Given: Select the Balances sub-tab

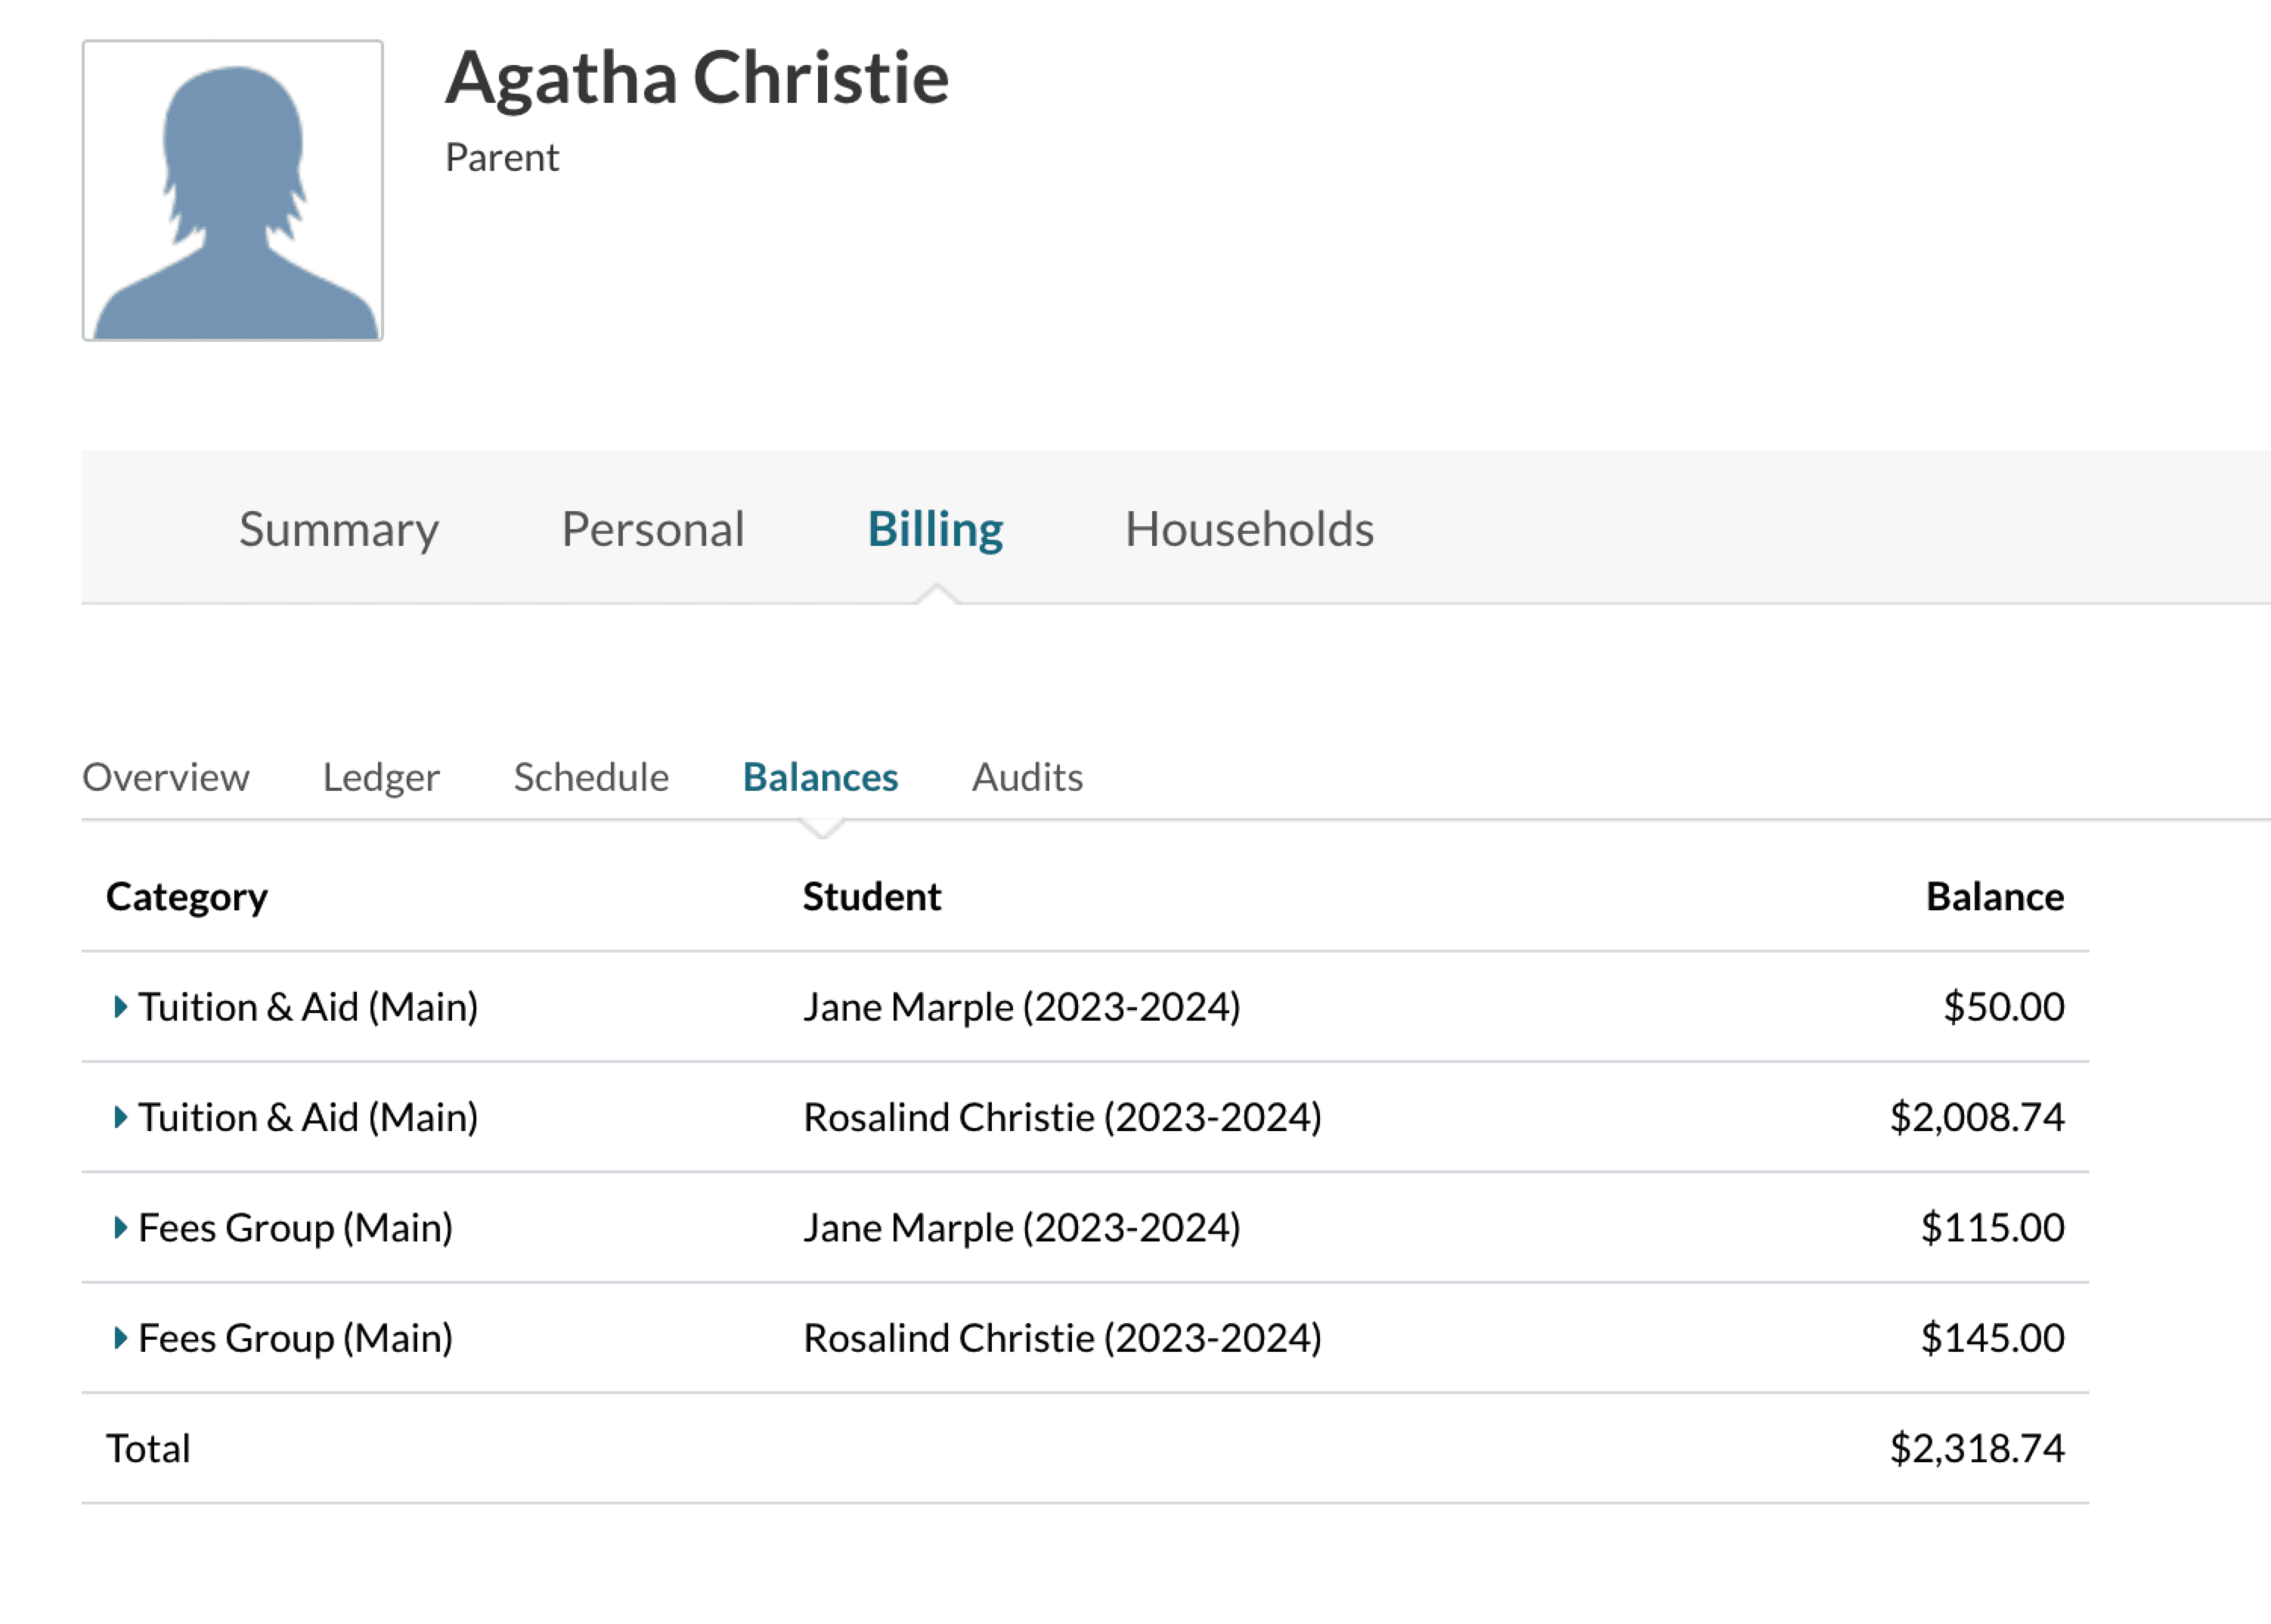Looking at the screenshot, I should [820, 777].
